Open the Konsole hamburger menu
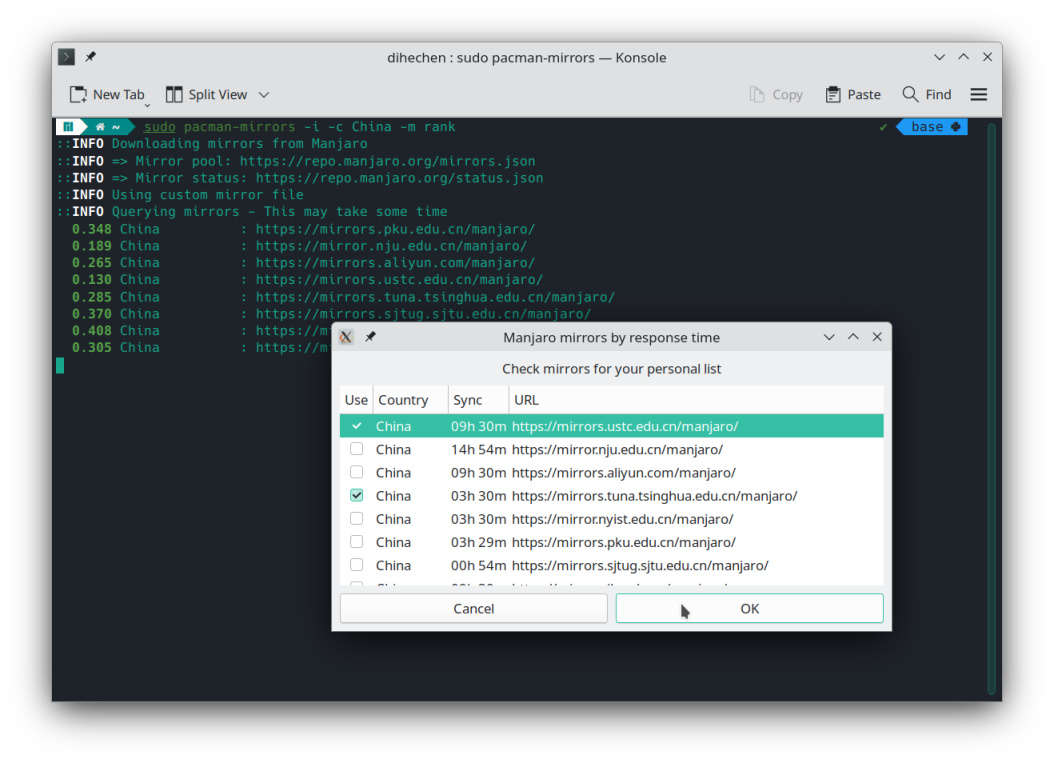The width and height of the screenshot is (1054, 763). (979, 94)
